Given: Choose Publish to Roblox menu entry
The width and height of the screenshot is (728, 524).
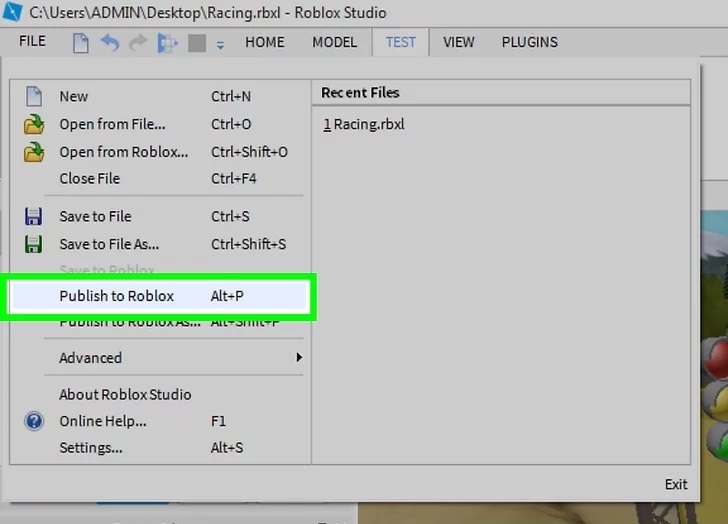Looking at the screenshot, I should tap(159, 296).
